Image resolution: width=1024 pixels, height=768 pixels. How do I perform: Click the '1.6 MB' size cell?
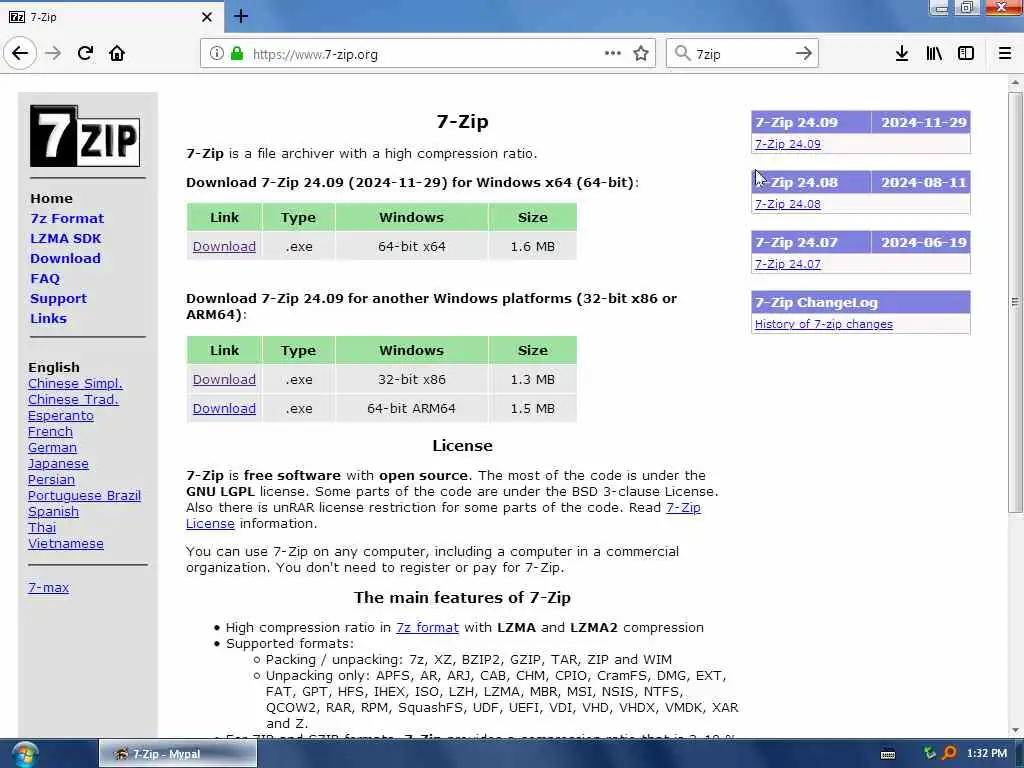coord(532,247)
